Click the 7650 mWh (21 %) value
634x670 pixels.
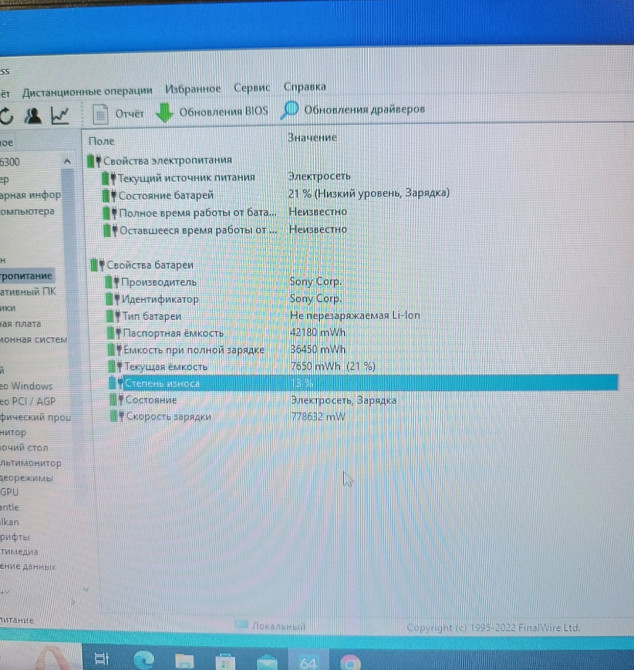click(333, 366)
